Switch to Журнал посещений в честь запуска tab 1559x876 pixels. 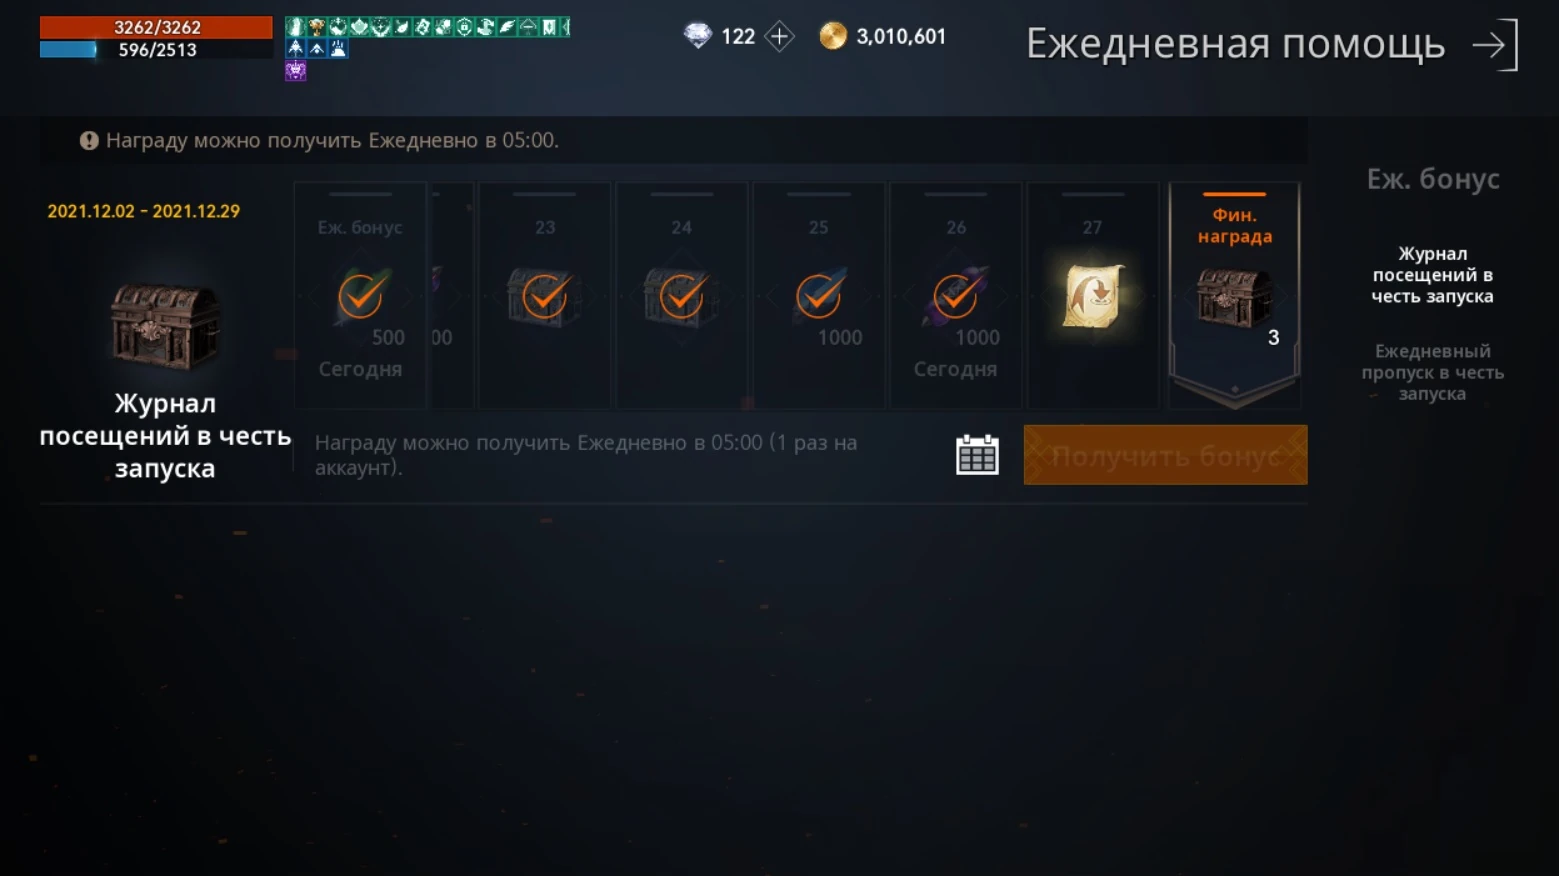pos(1432,275)
